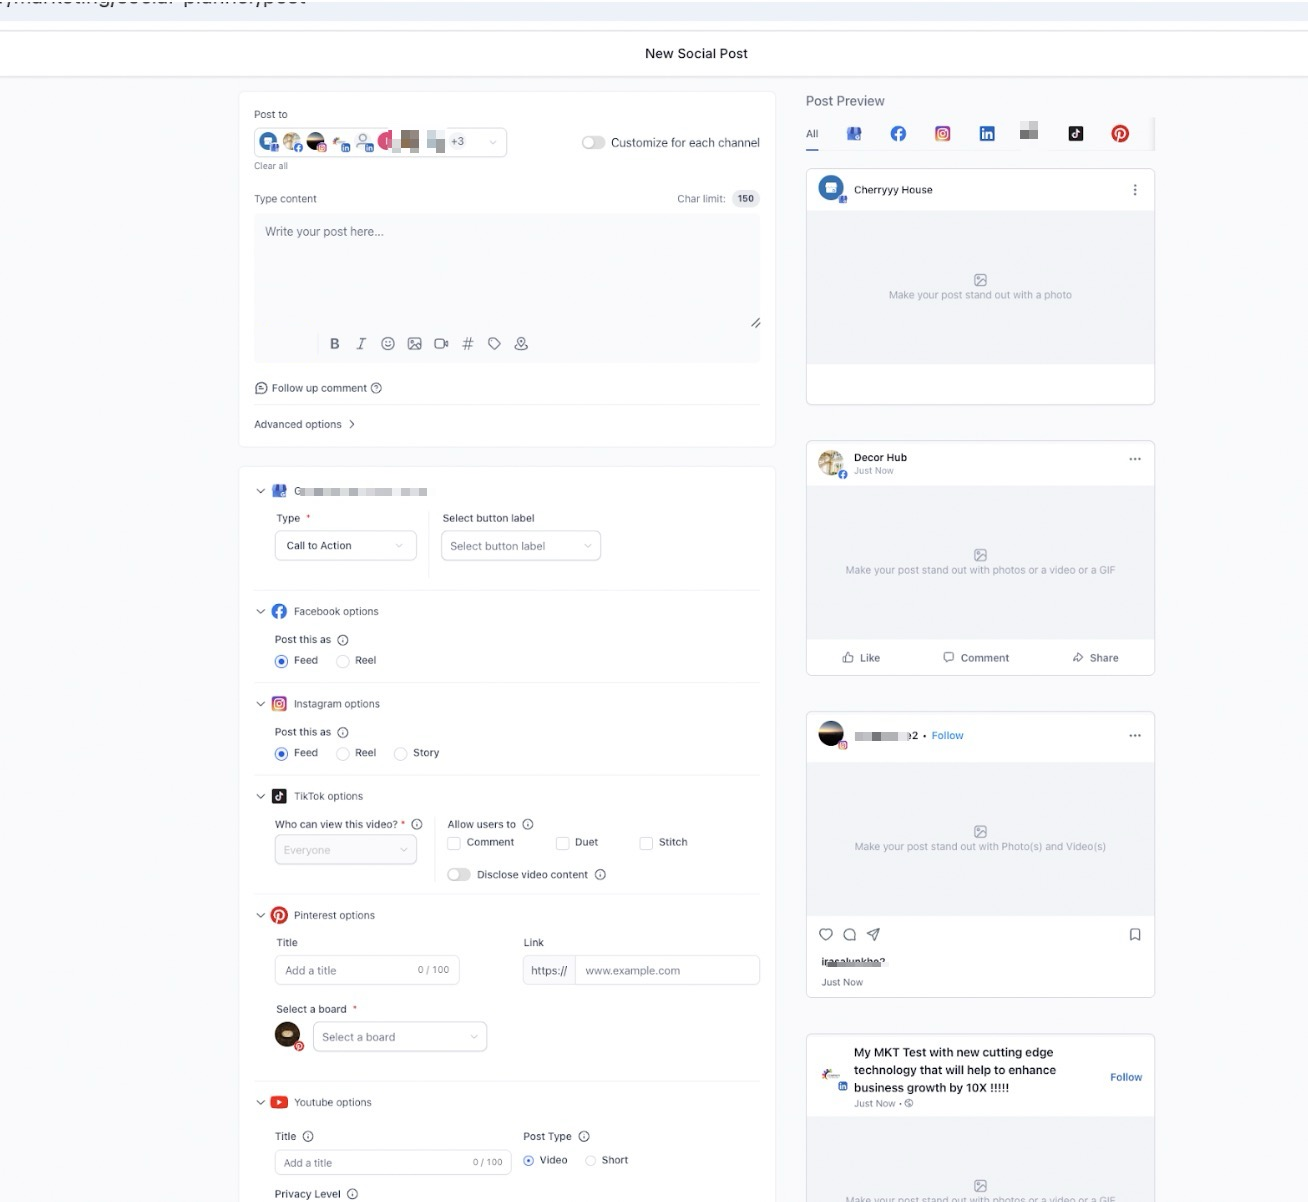Click info icon next to YouTube Title
The image size is (1308, 1202).
point(308,1136)
